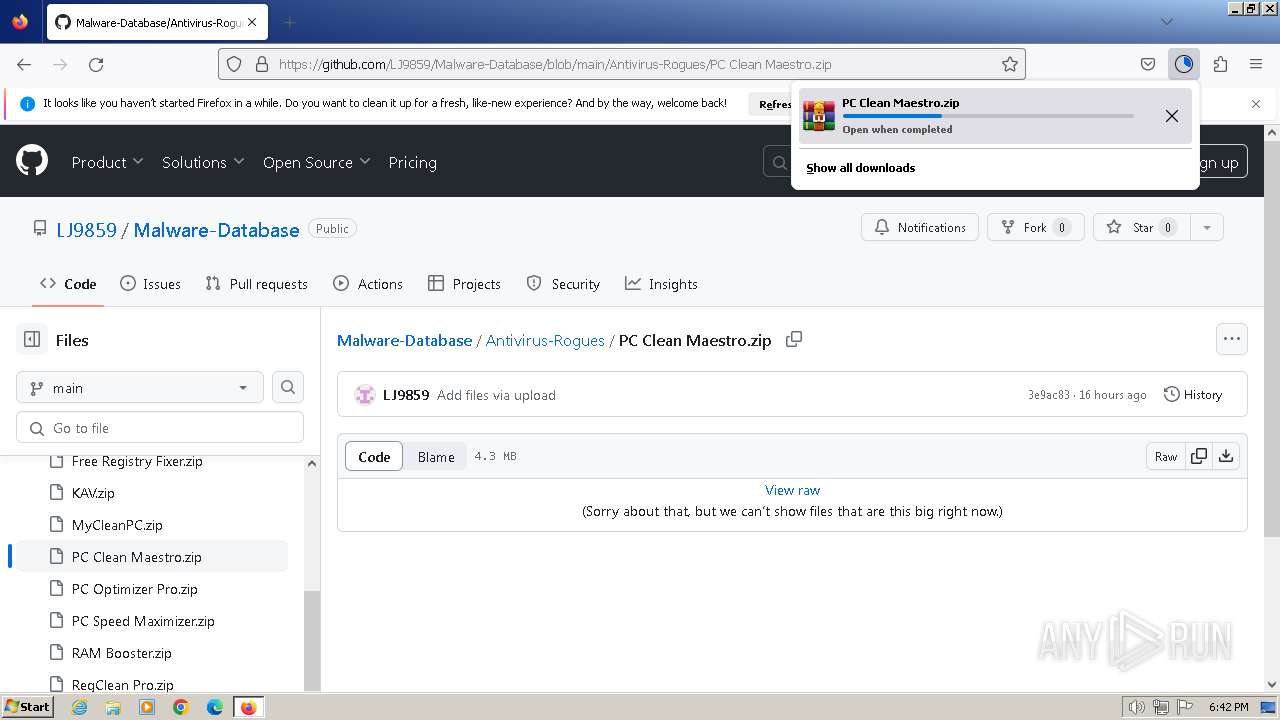1280x720 pixels.
Task: Open the Projects tab
Action: (464, 284)
